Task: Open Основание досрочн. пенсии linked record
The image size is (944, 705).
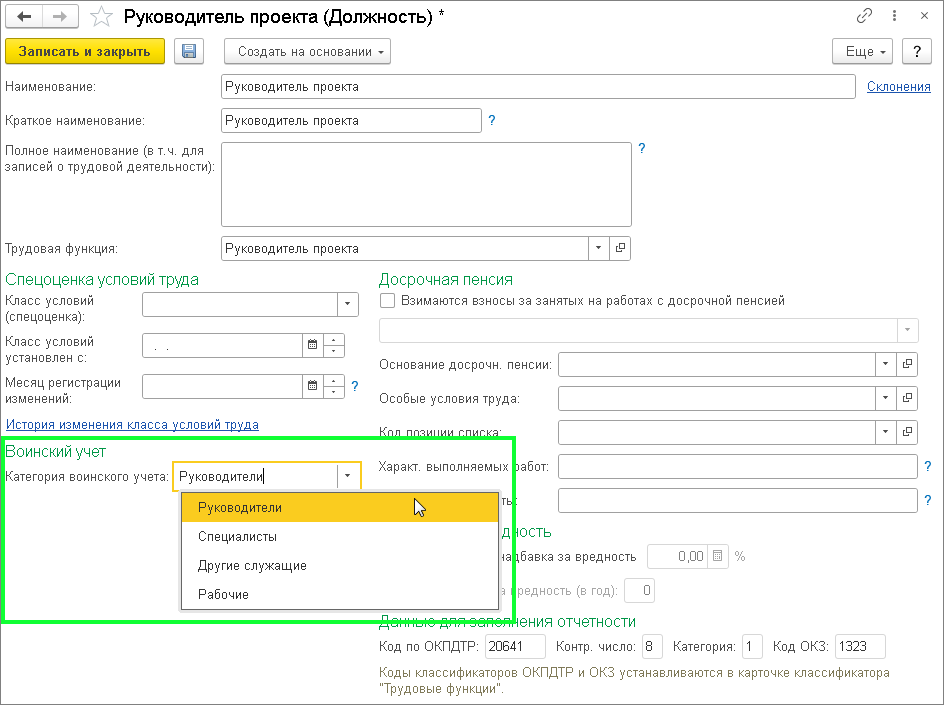Action: [x=907, y=365]
